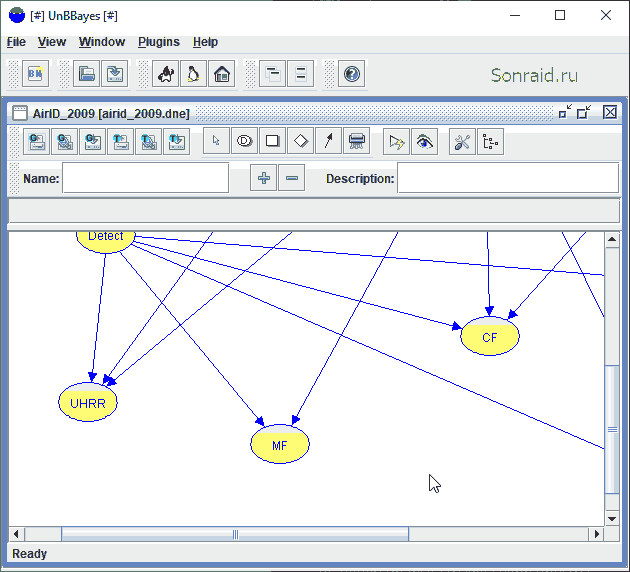Select the Metal look-and-feel icon
The height and width of the screenshot is (572, 630).
(x=166, y=74)
